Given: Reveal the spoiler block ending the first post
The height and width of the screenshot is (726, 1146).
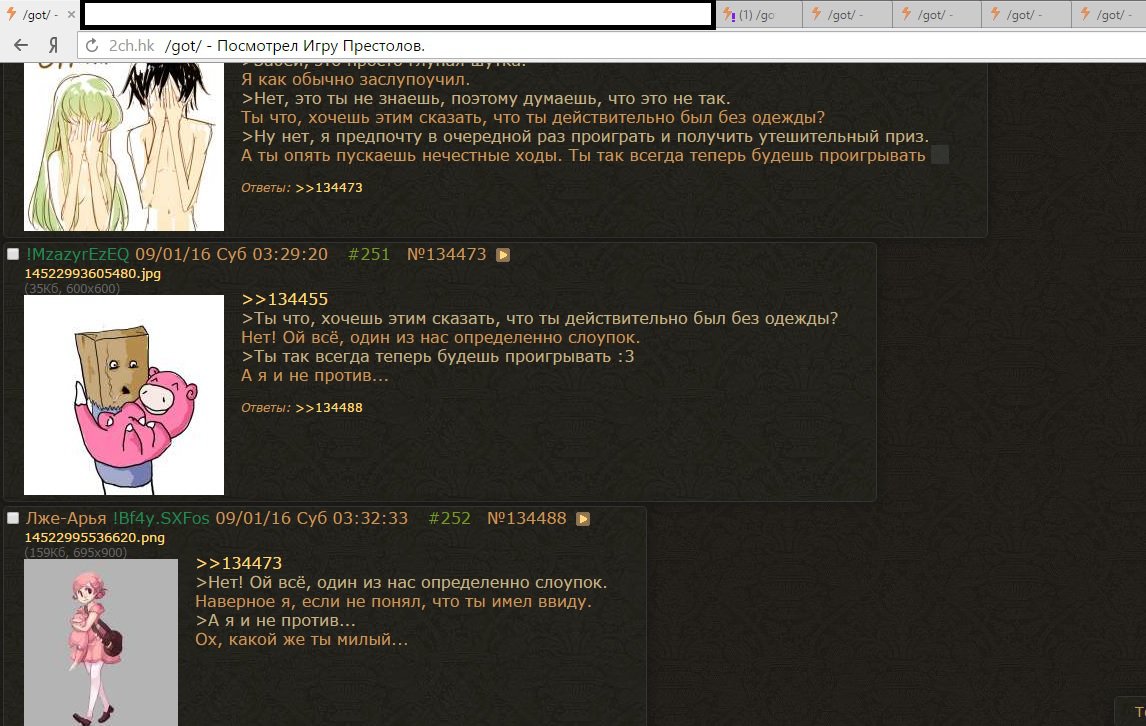Looking at the screenshot, I should pyautogui.click(x=940, y=155).
